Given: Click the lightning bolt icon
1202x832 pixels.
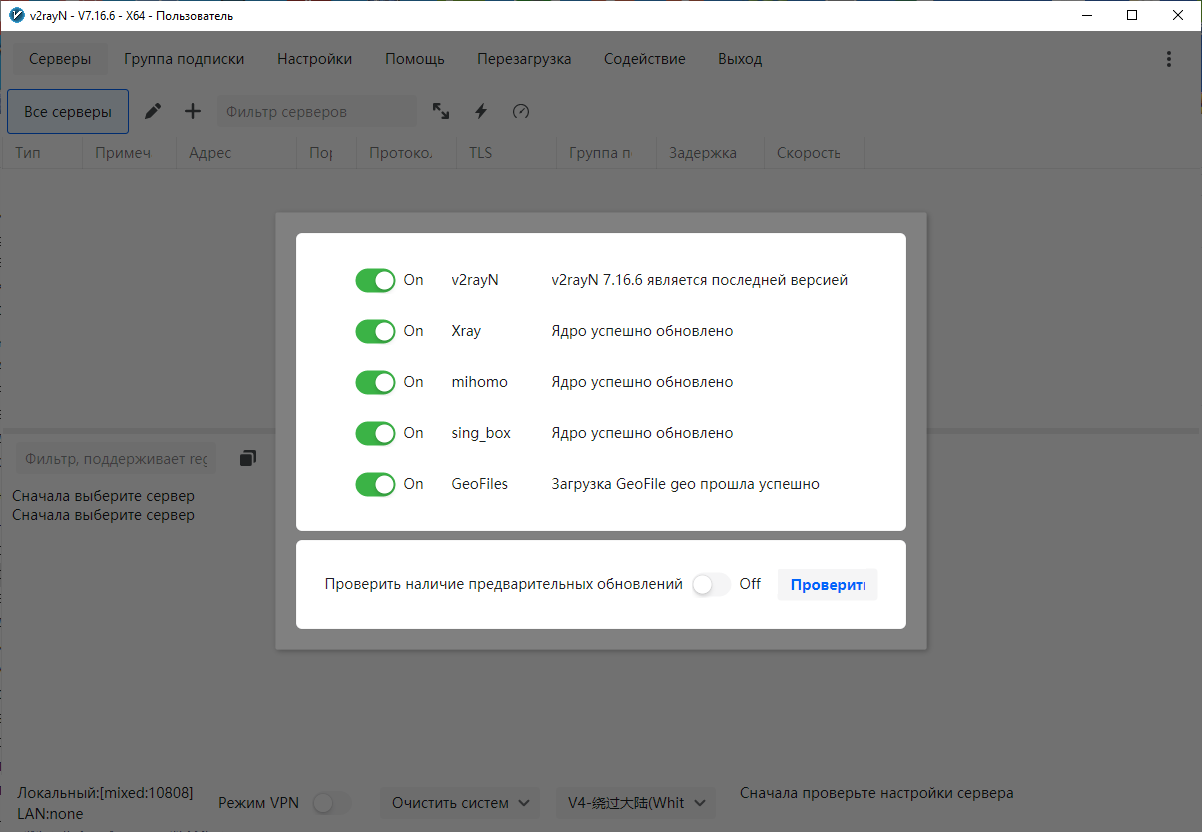Looking at the screenshot, I should pyautogui.click(x=481, y=111).
